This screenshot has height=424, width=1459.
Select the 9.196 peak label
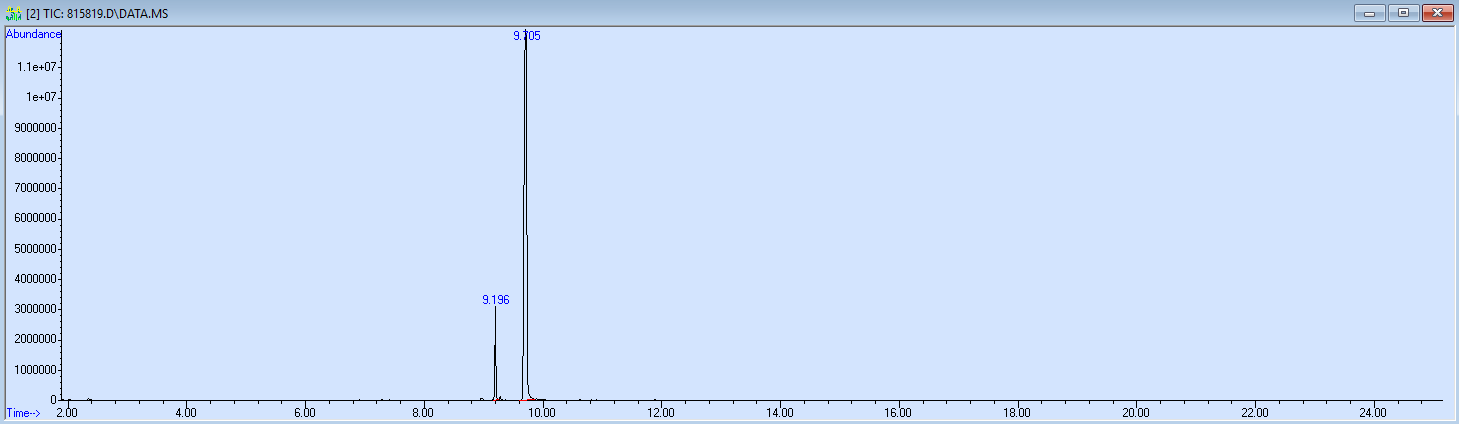[496, 300]
